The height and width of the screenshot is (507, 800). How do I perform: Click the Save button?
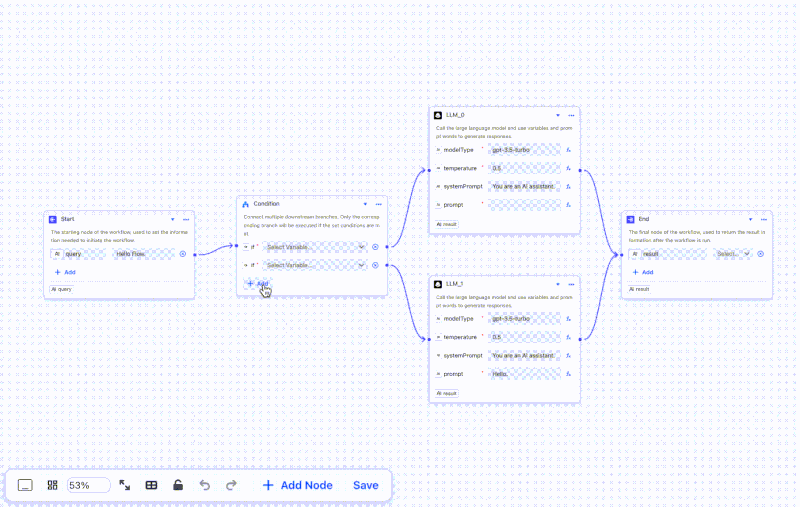[x=365, y=485]
